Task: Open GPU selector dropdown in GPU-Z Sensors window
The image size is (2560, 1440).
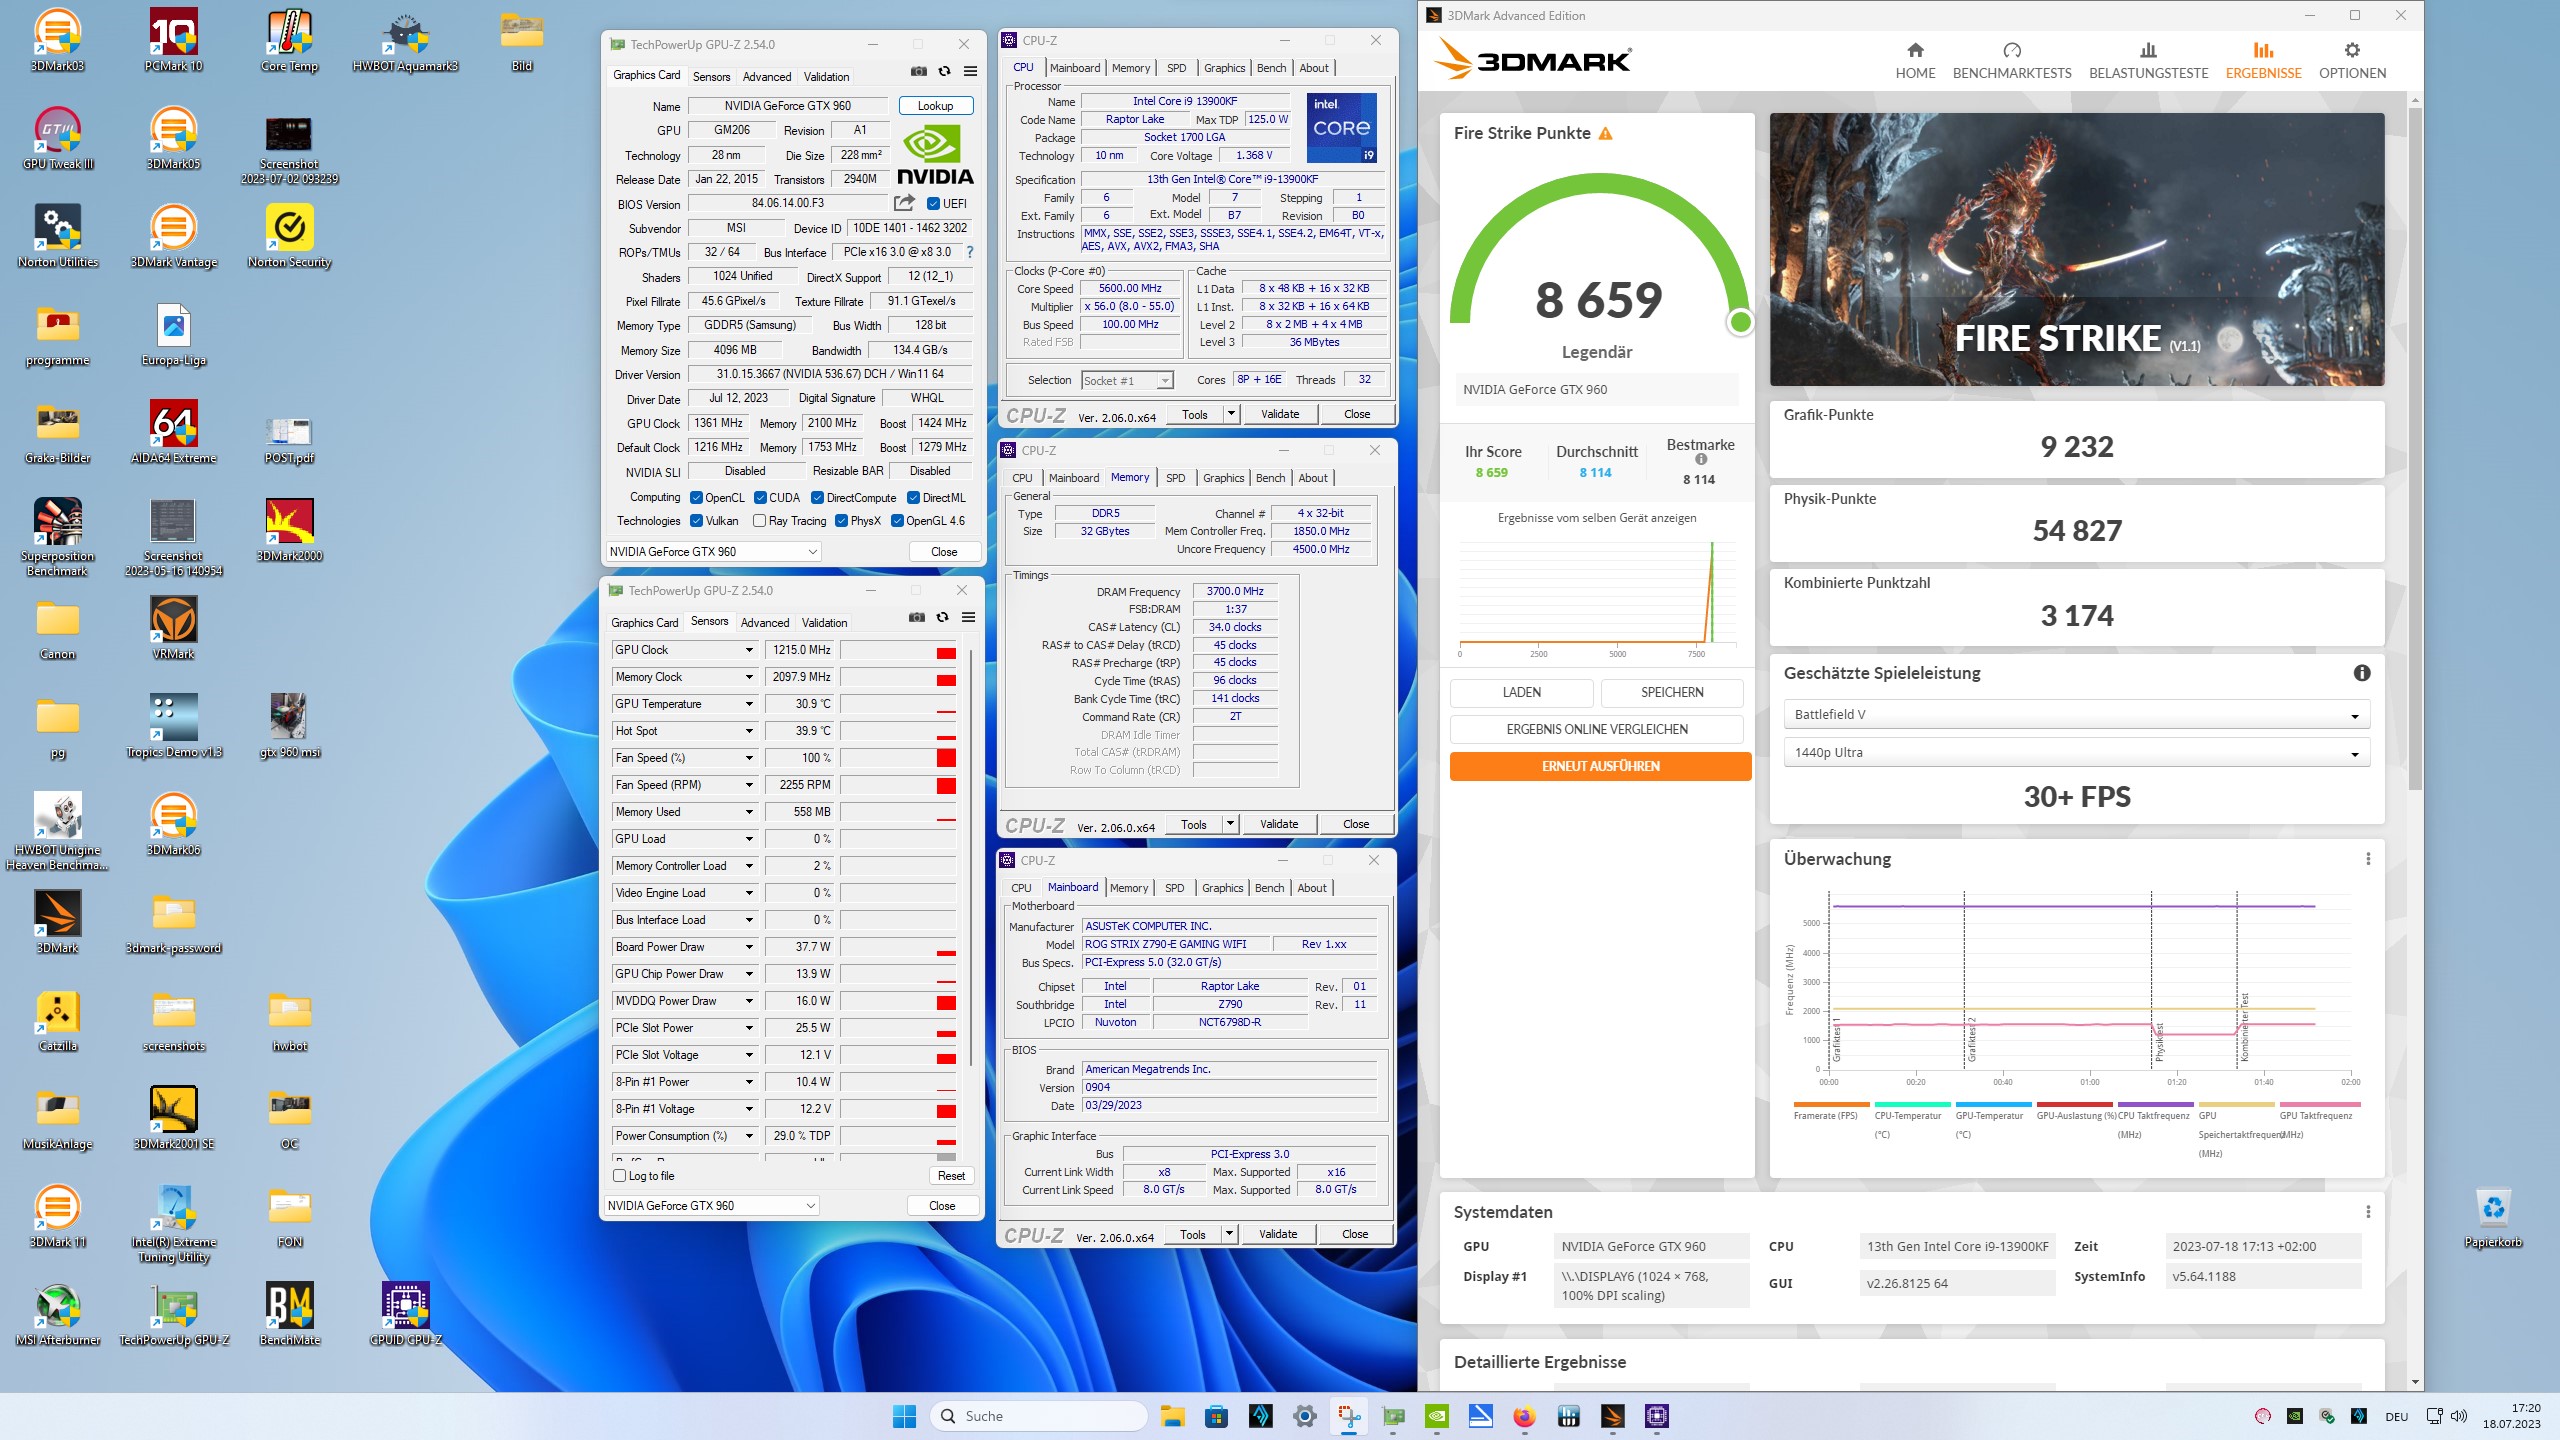Action: (711, 1206)
